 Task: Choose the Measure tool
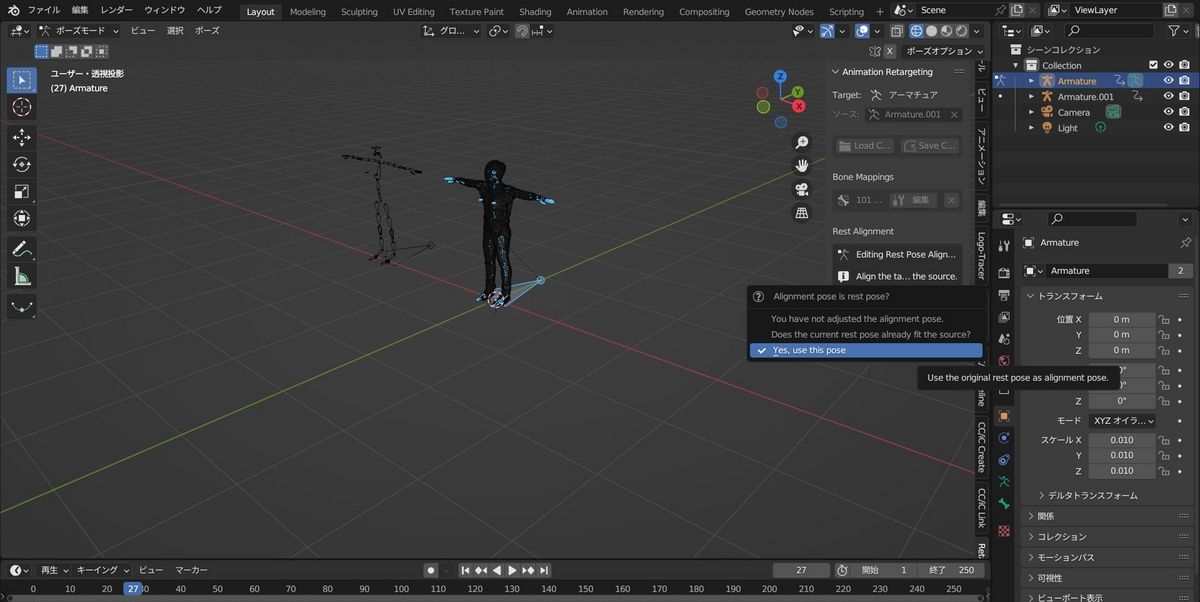click(x=22, y=277)
